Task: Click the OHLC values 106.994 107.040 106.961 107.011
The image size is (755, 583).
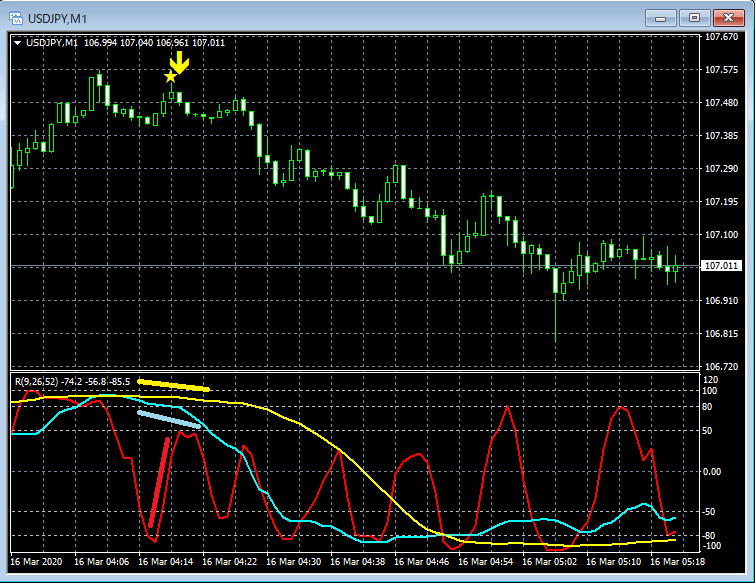Action: [154, 42]
